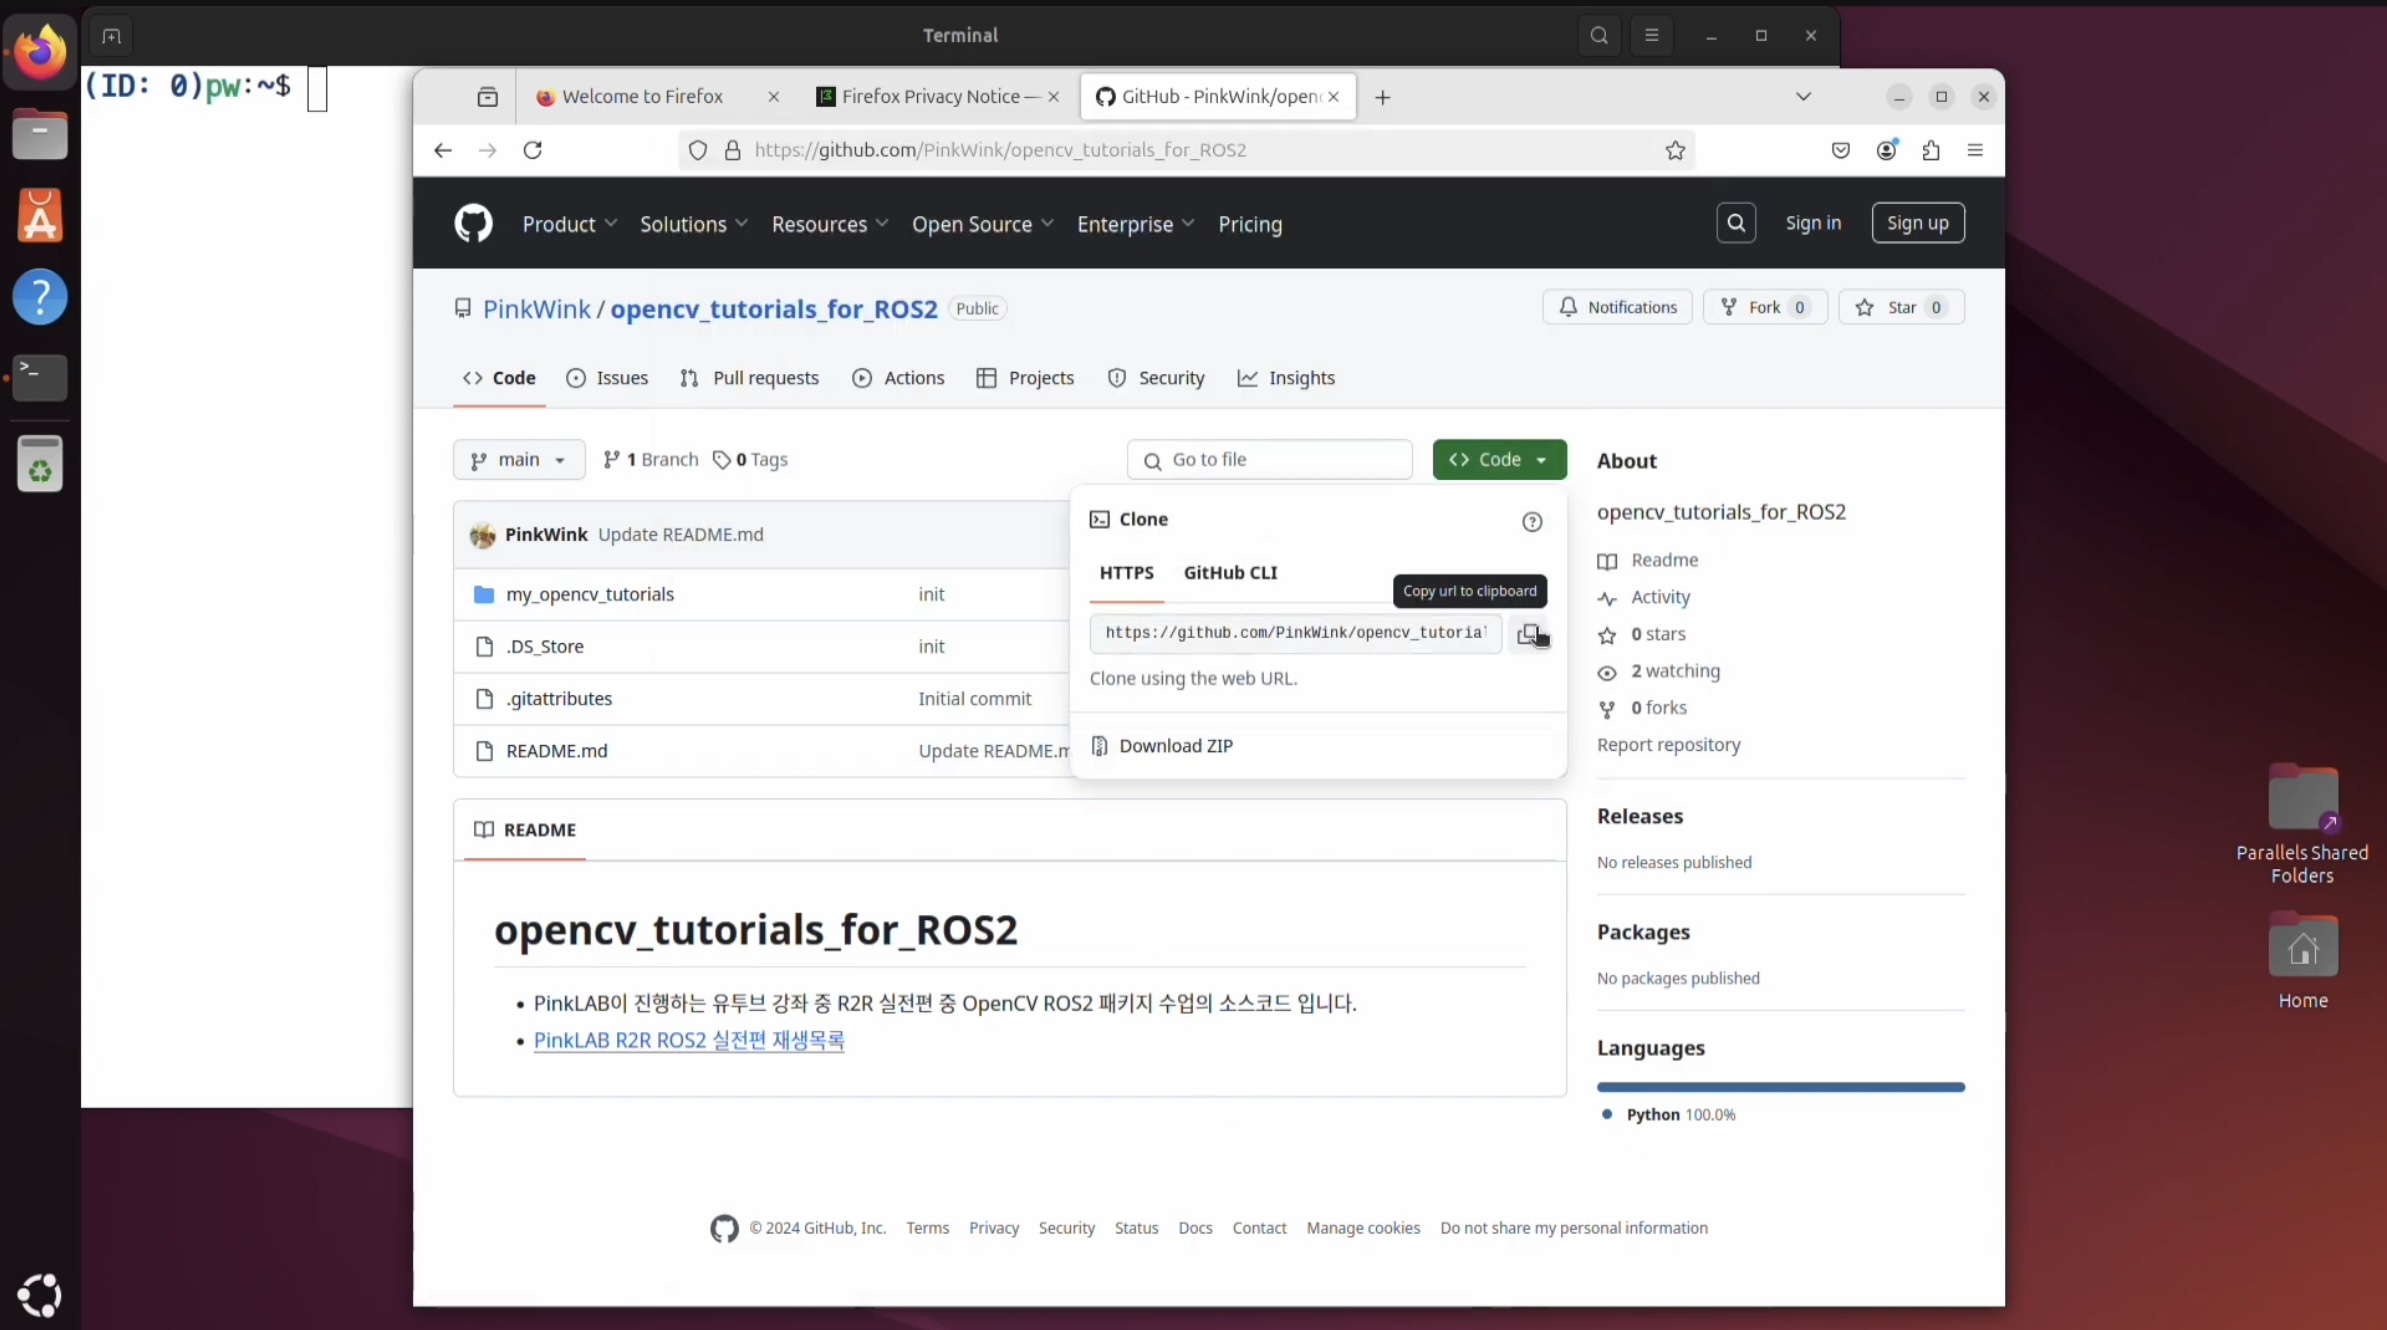Toggle the green Code dropdown button
This screenshot has height=1330, width=2387.
(x=1498, y=459)
